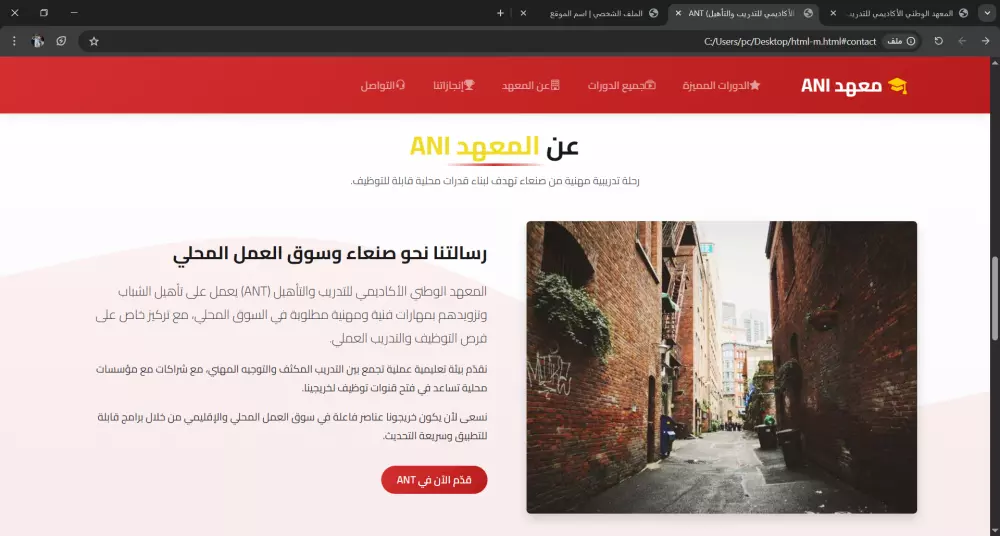
Task: Click paragraph starting نسعى لأن يكون خريجونا
Action: (x=292, y=427)
